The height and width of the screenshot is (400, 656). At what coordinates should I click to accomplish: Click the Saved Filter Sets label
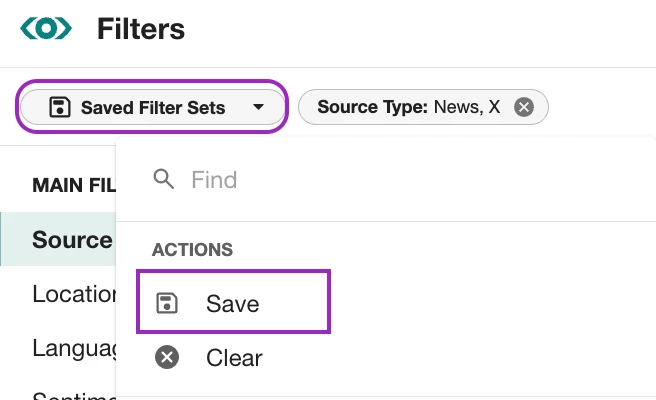(x=153, y=107)
